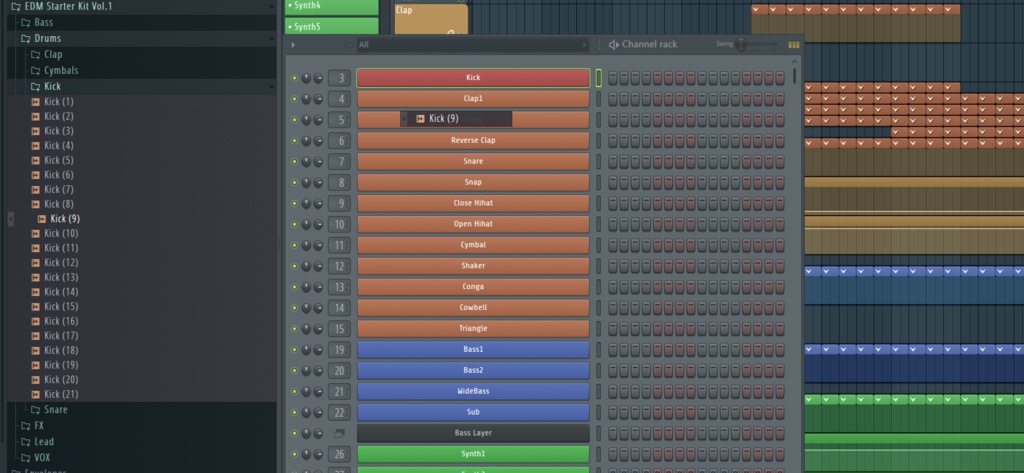
Task: Select the Kick (15) sample
Action: coord(61,306)
